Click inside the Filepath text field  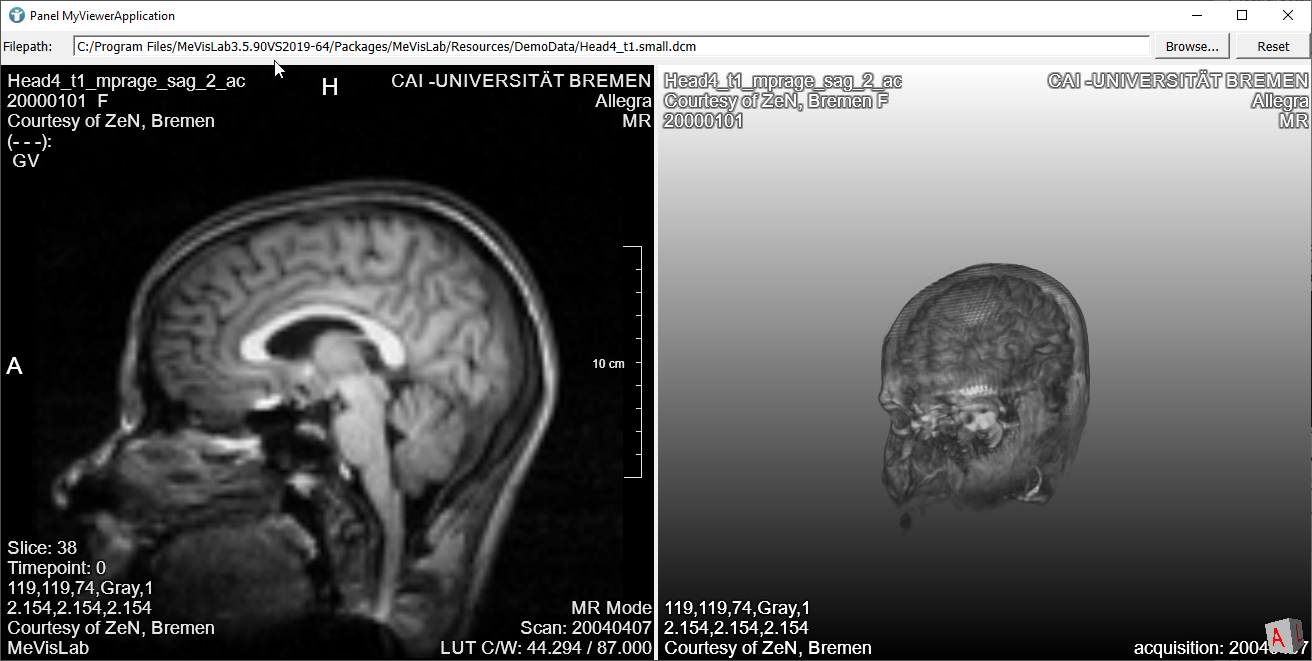coord(610,47)
